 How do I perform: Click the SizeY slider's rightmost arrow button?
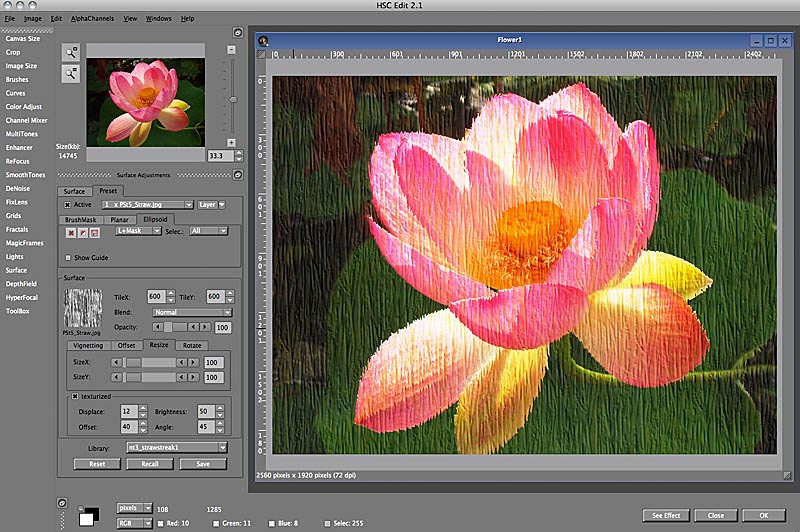point(193,377)
